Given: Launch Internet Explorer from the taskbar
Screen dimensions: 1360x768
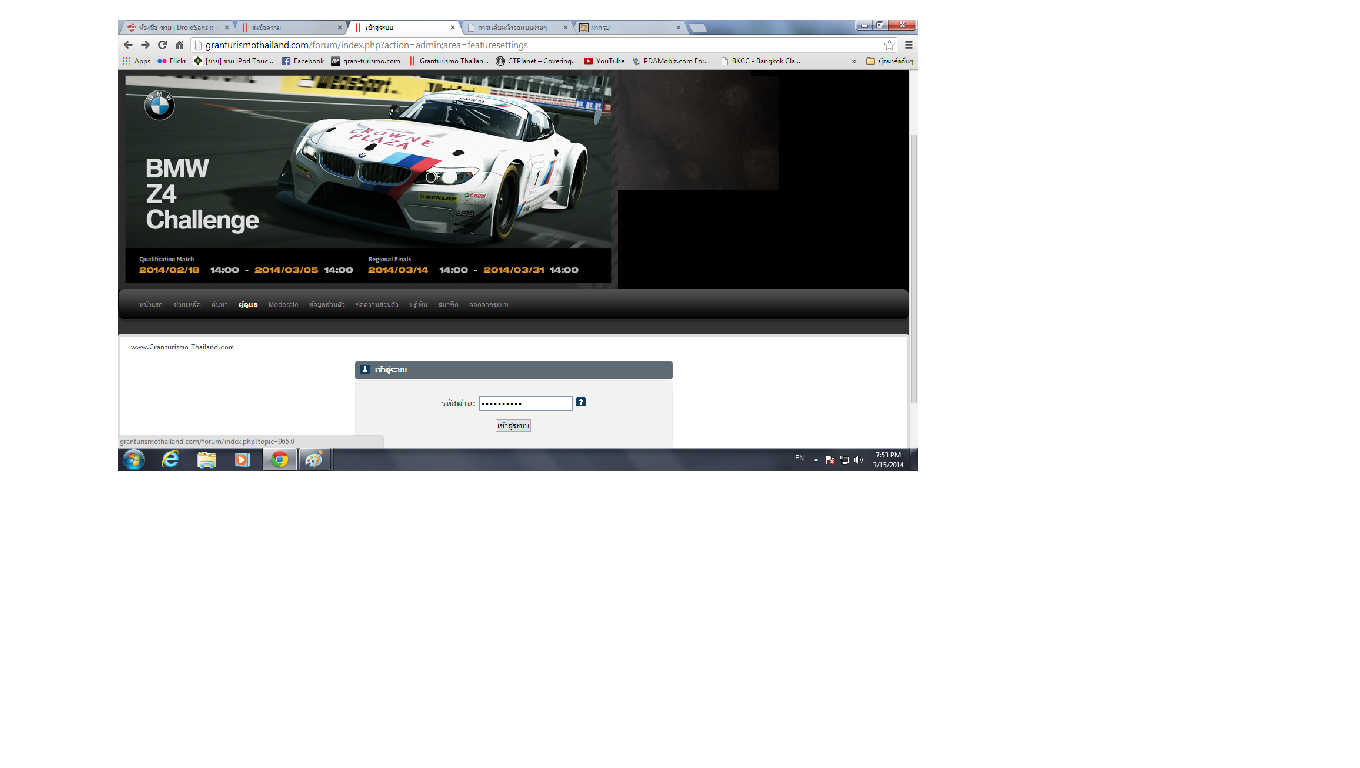Looking at the screenshot, I should (171, 459).
